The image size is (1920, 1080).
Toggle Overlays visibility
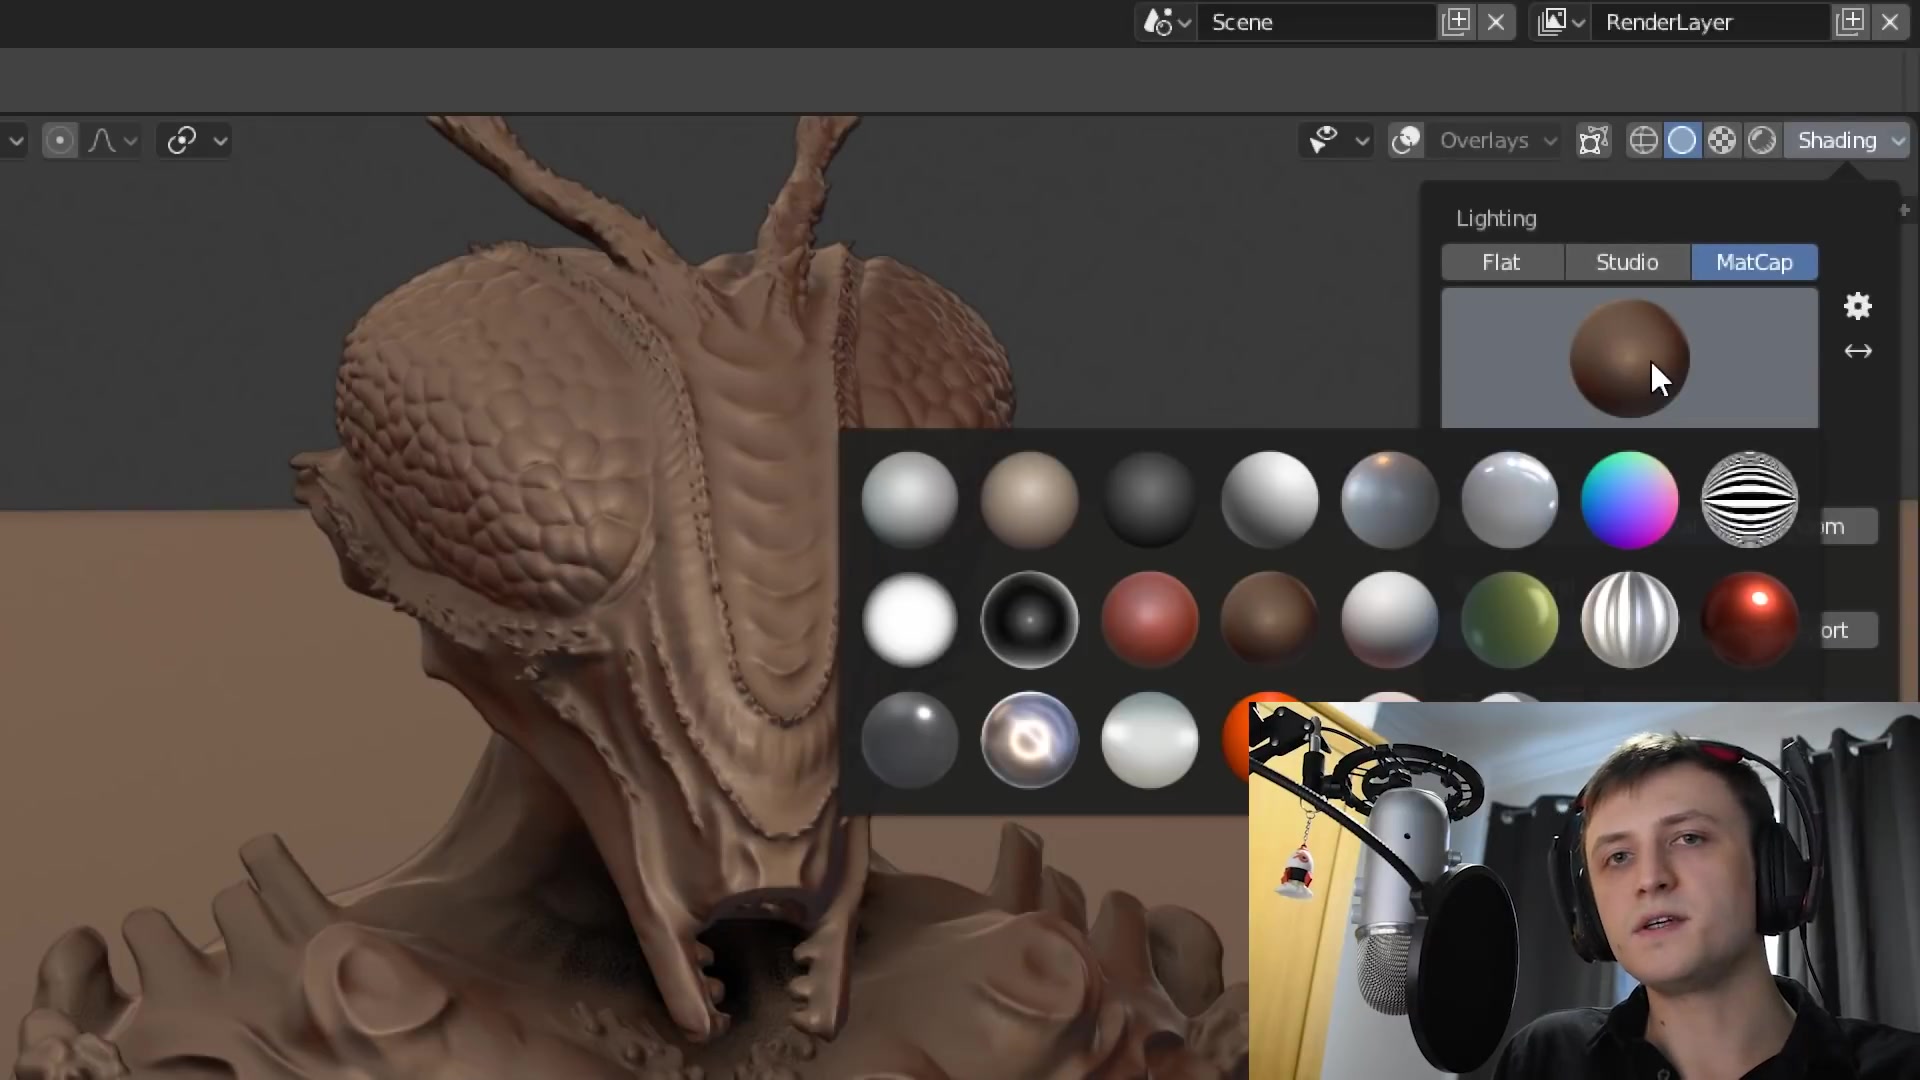(1406, 140)
